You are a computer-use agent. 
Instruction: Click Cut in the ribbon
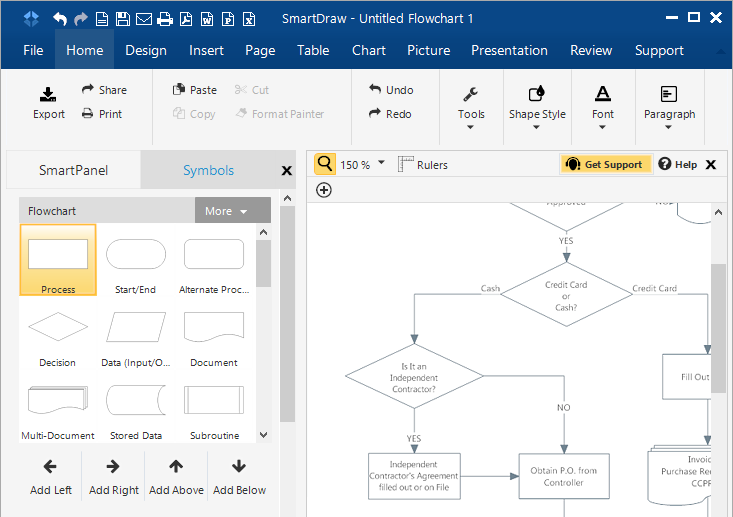coord(252,89)
